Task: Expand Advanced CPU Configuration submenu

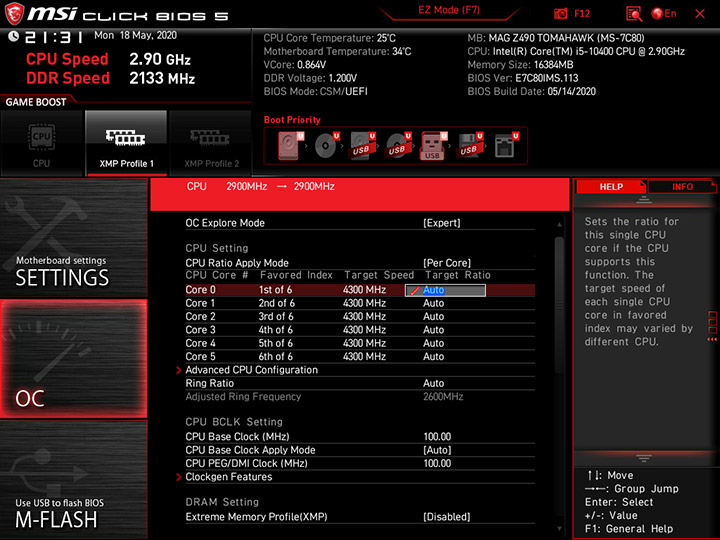Action: [251, 370]
